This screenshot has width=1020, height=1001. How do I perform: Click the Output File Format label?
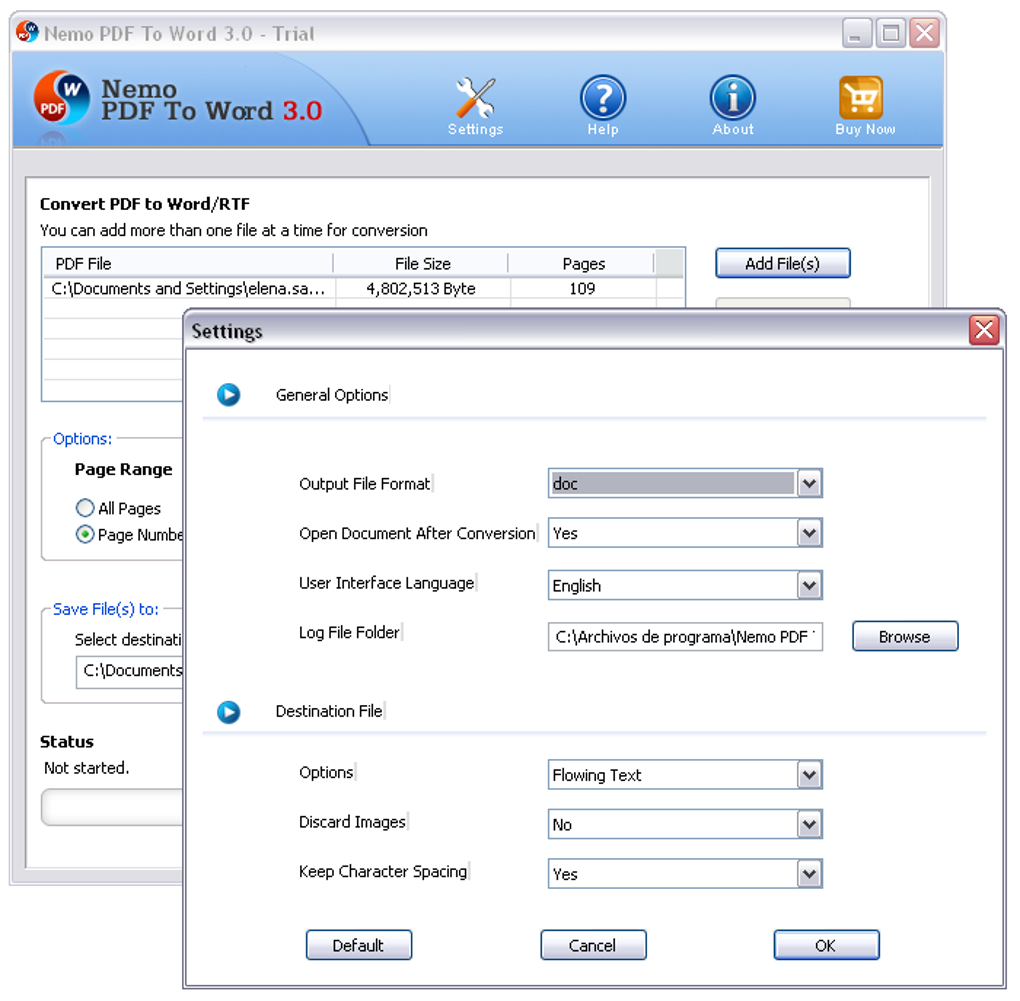click(x=364, y=484)
